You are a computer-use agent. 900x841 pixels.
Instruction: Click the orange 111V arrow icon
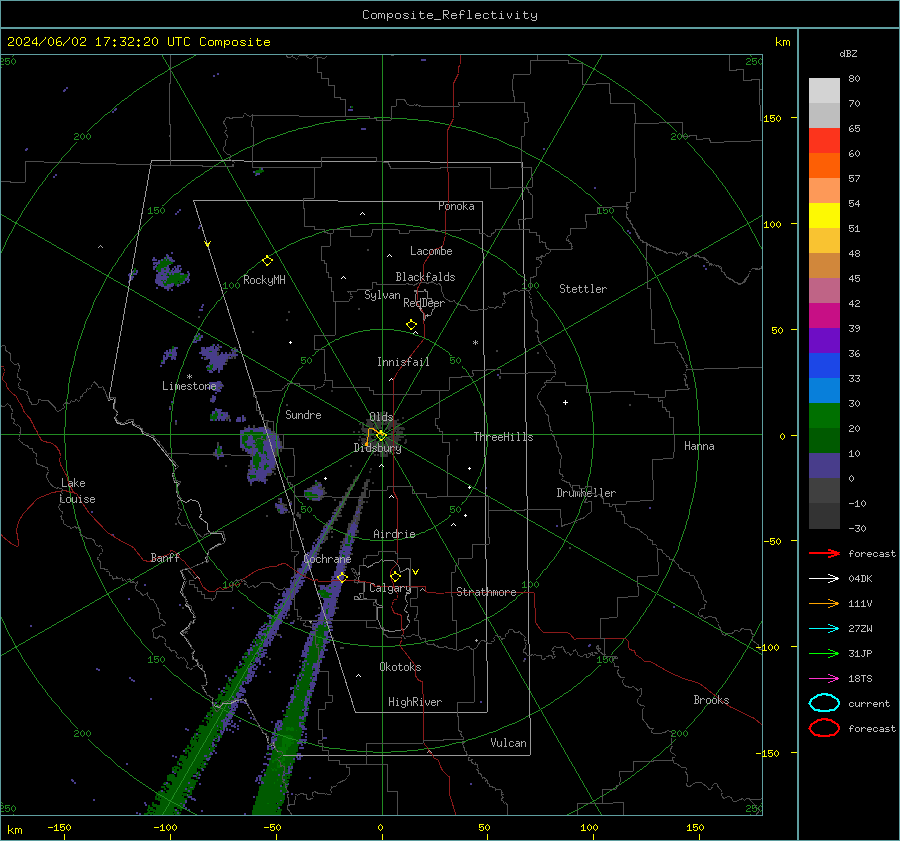[824, 603]
